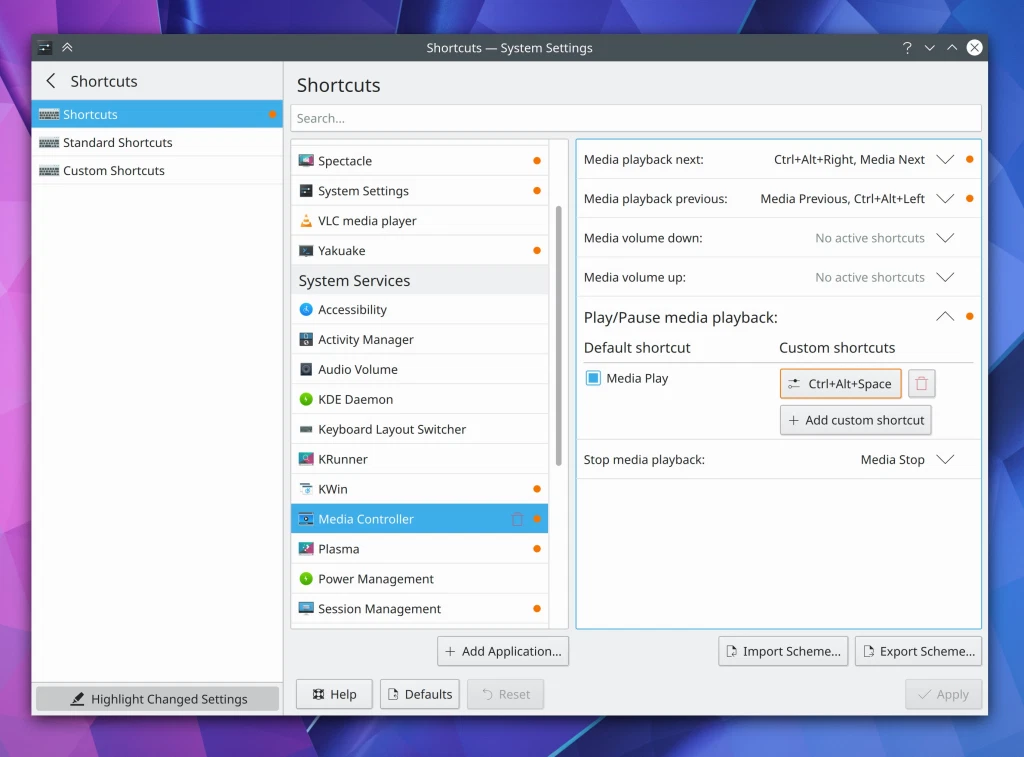
Task: Click the Audio Volume speaker icon
Action: (306, 369)
